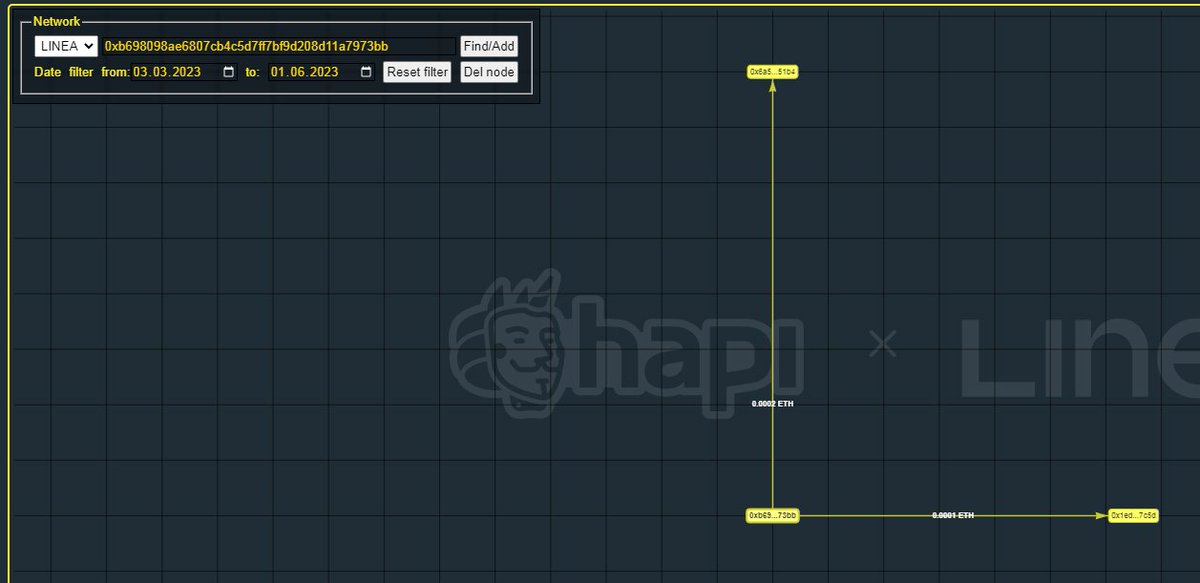Open calendar picker for the to date

366,72
